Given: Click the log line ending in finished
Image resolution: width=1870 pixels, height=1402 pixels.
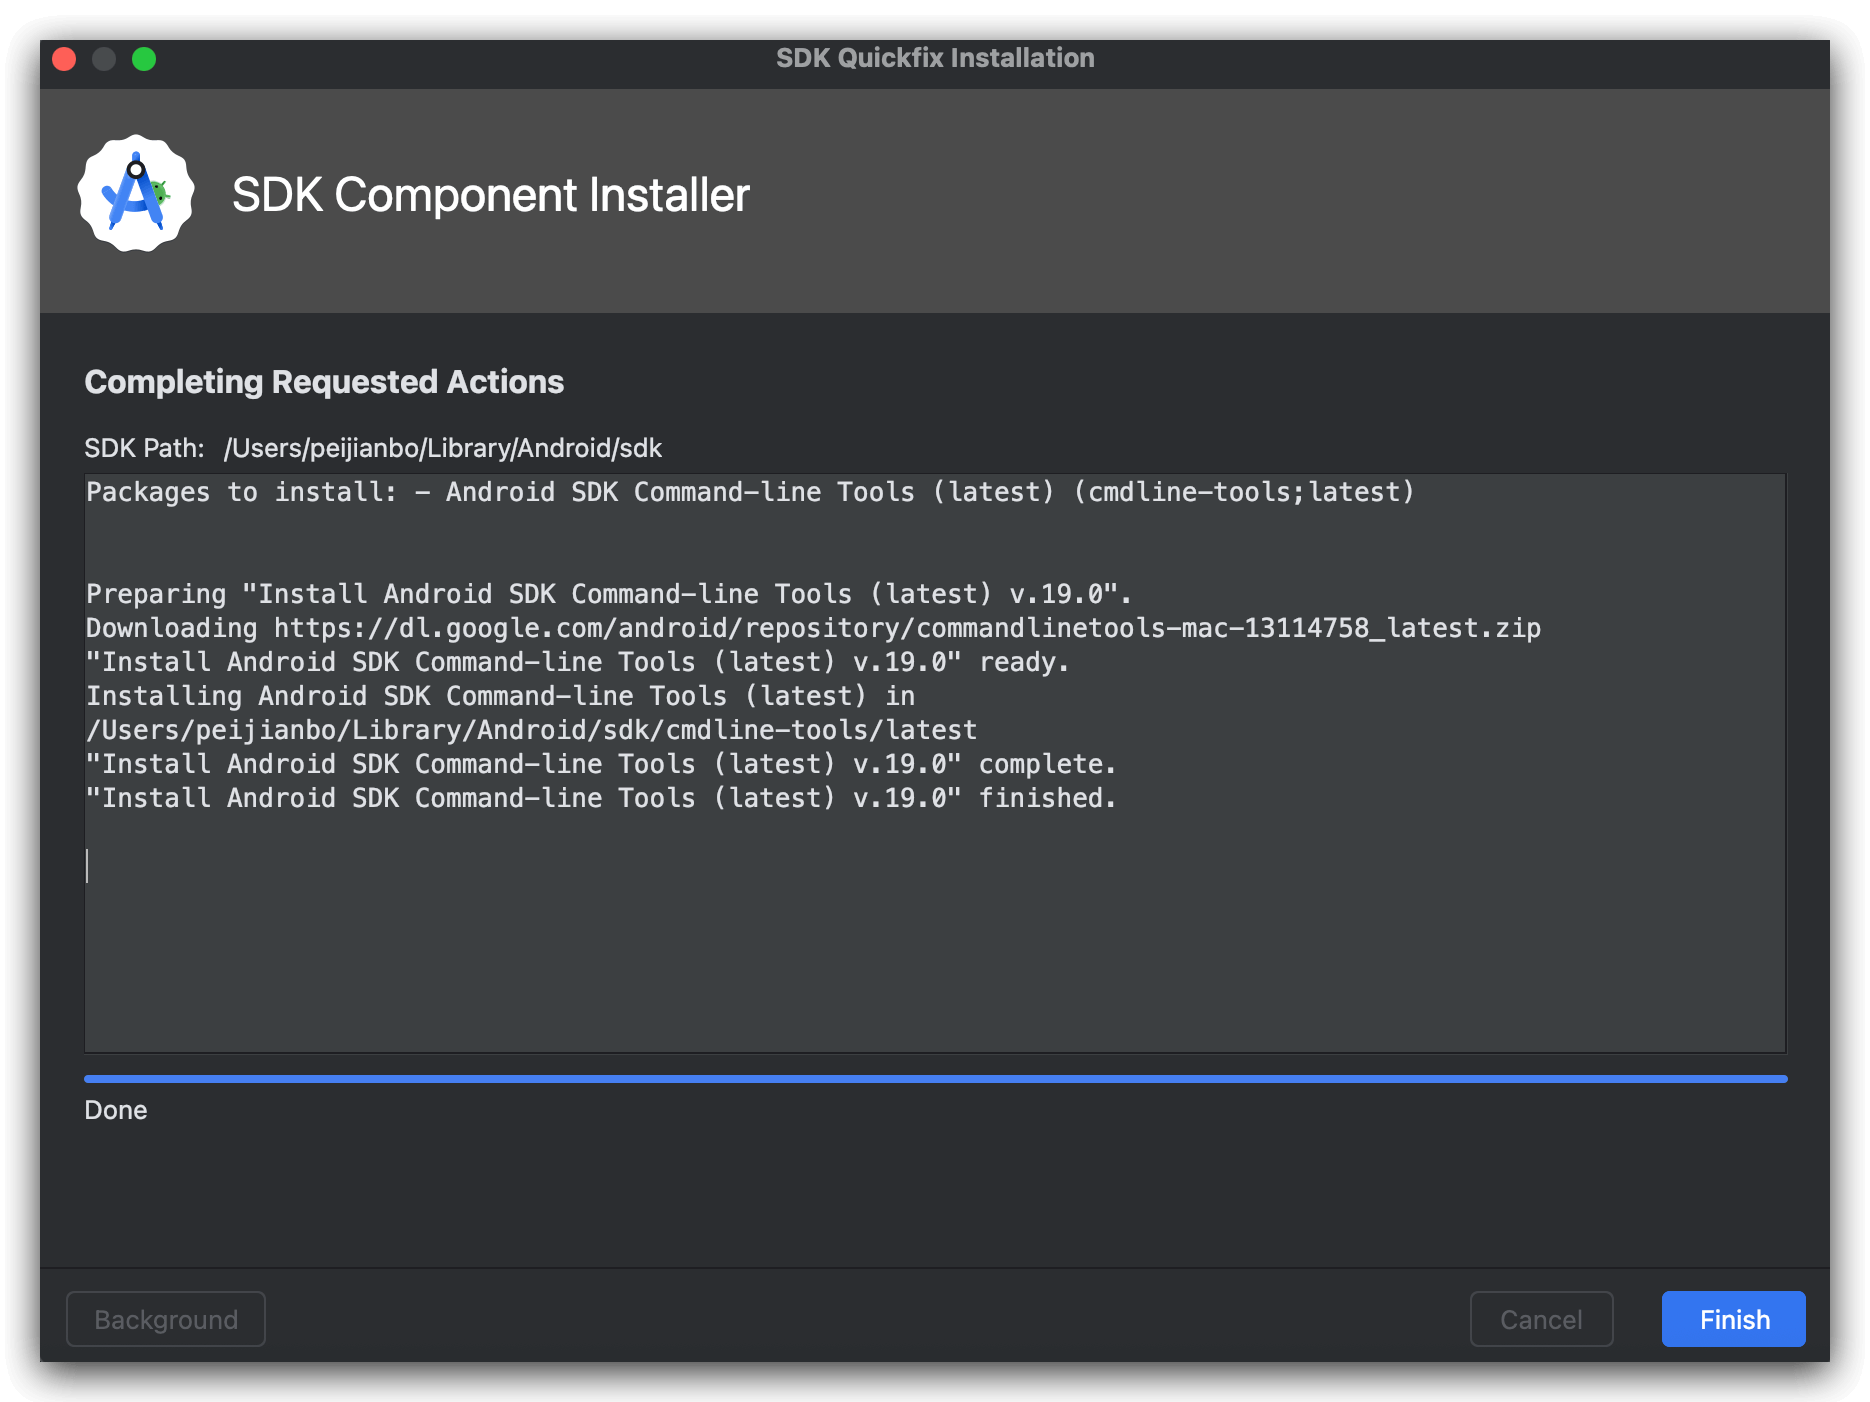Looking at the screenshot, I should (600, 798).
